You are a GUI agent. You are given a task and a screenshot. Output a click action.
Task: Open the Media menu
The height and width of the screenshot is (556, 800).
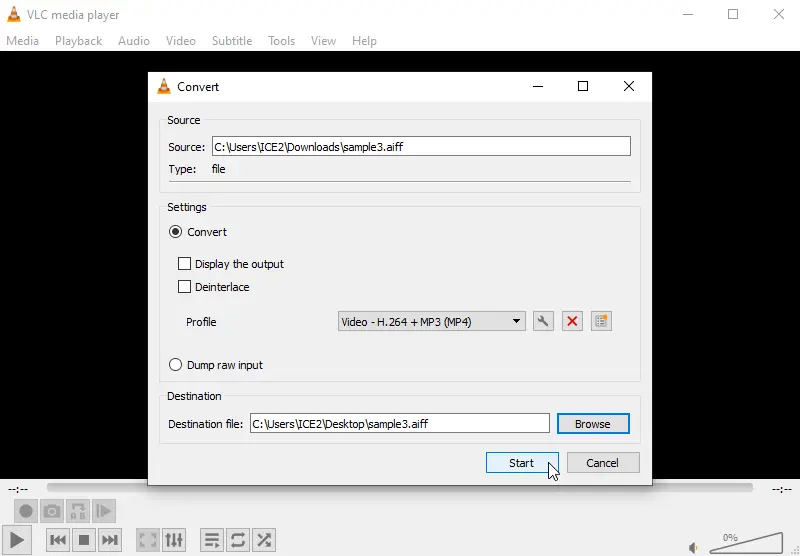pyautogui.click(x=22, y=41)
